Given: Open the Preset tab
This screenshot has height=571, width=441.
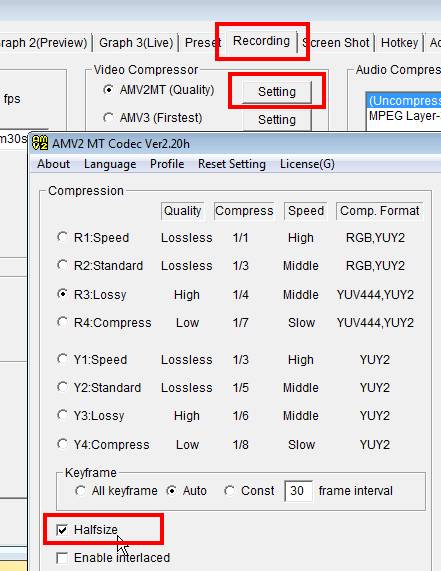Looking at the screenshot, I should pyautogui.click(x=203, y=43).
